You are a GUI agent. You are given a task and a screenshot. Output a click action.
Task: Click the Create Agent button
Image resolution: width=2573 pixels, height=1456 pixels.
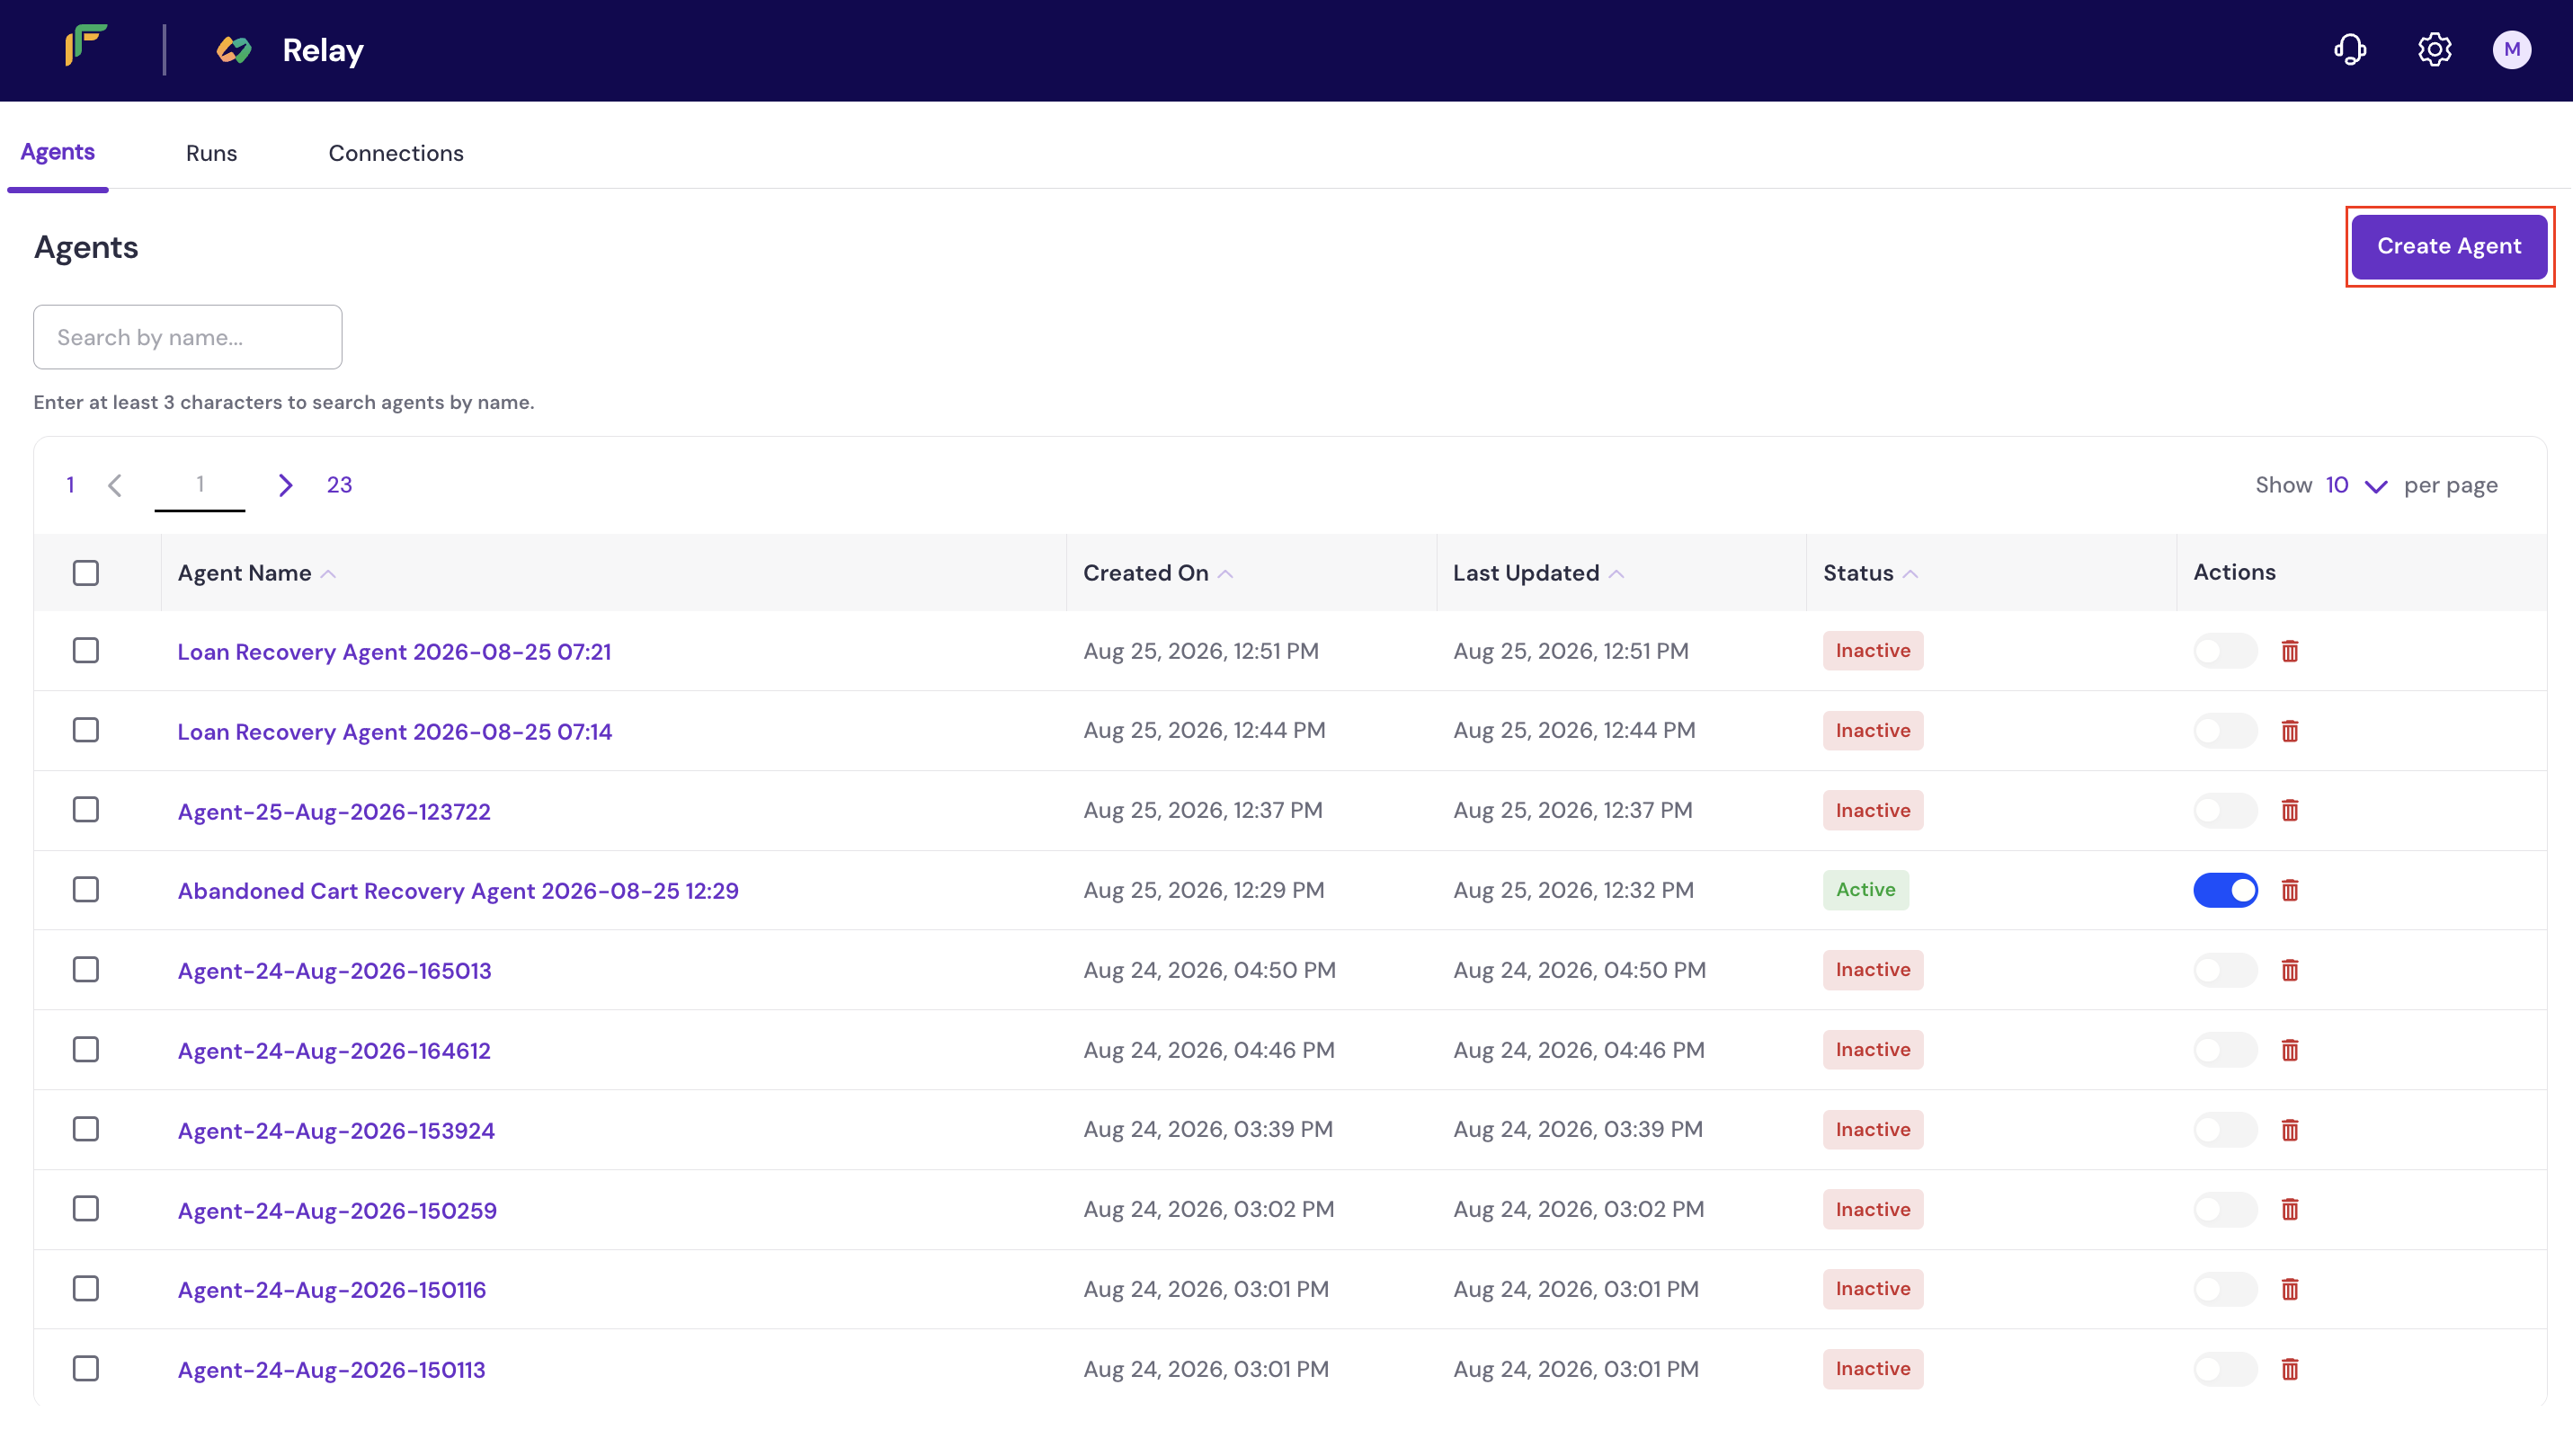pos(2449,246)
